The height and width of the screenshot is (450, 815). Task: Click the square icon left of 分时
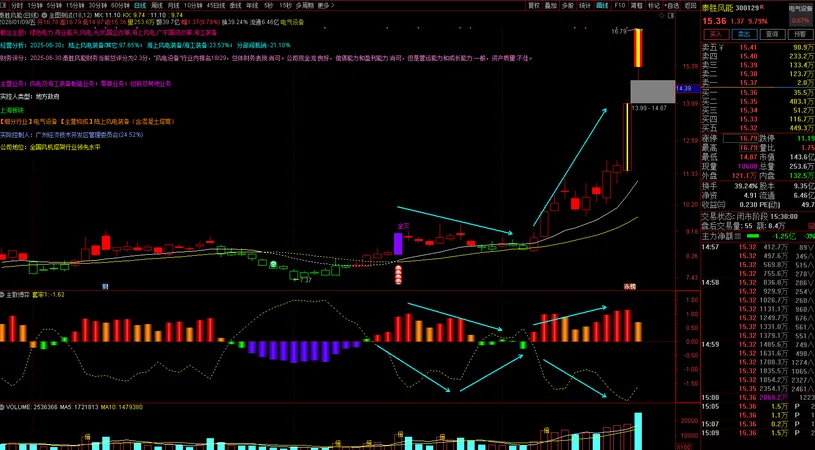click(4, 5)
